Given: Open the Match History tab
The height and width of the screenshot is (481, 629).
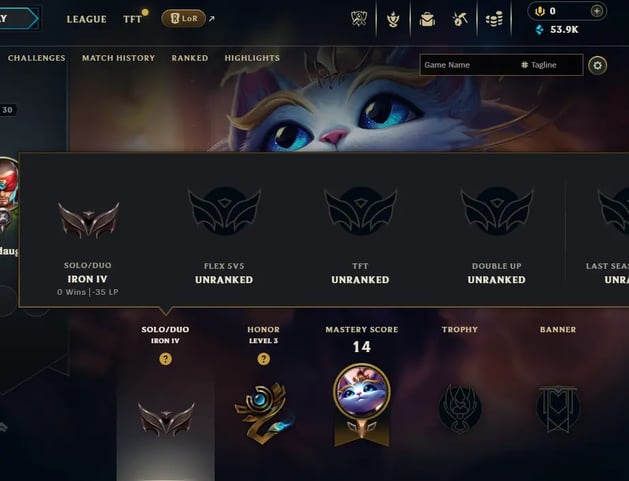Looking at the screenshot, I should 118,58.
